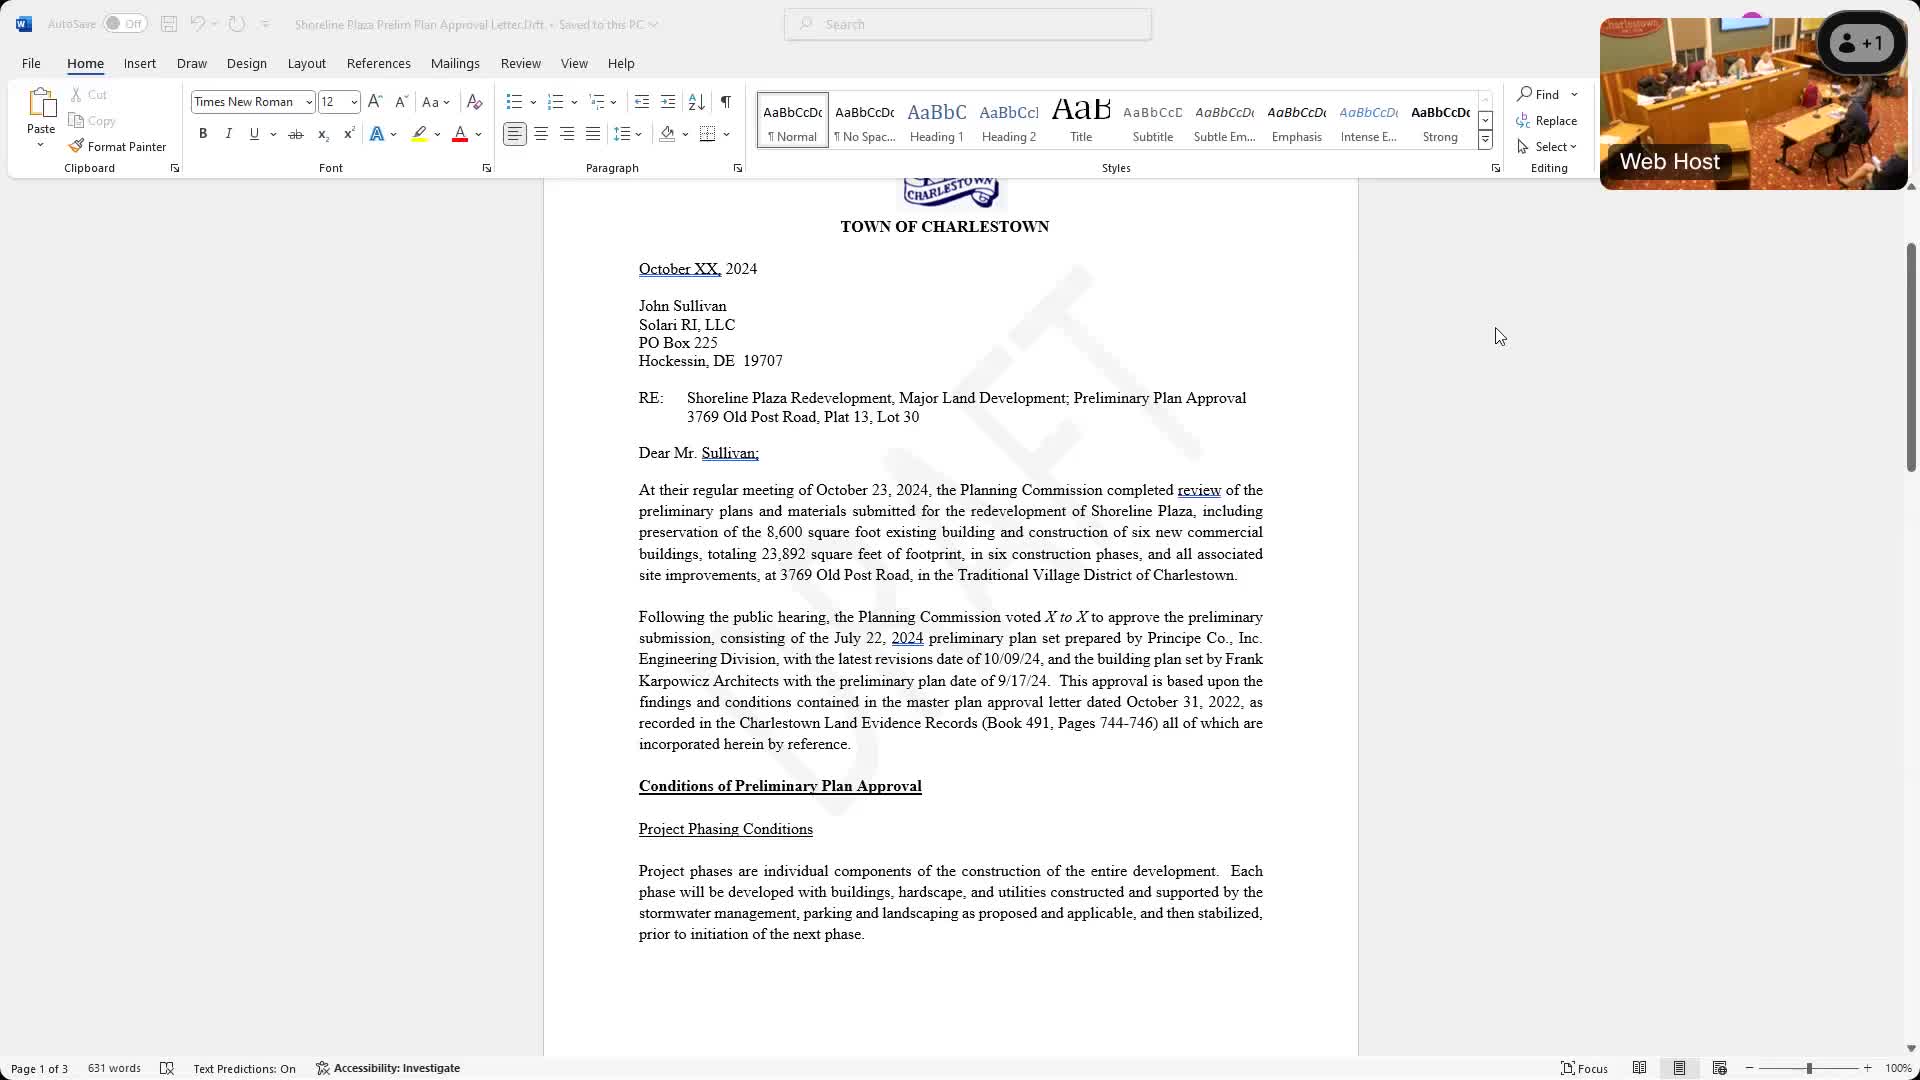Click the zoom slider handle
Viewport: 1920px width, 1080px height.
[1809, 1068]
